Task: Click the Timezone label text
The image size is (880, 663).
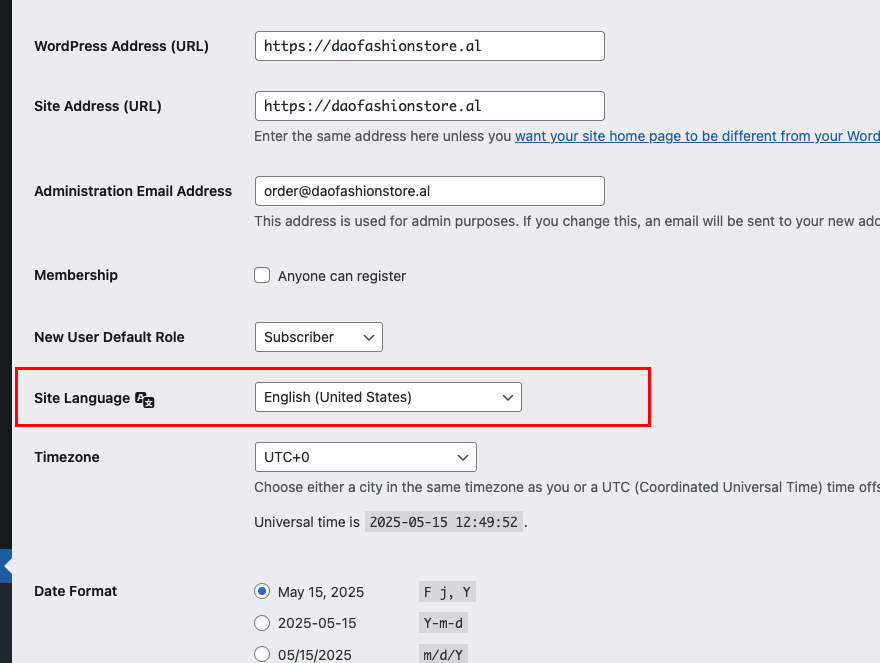Action: (x=67, y=457)
